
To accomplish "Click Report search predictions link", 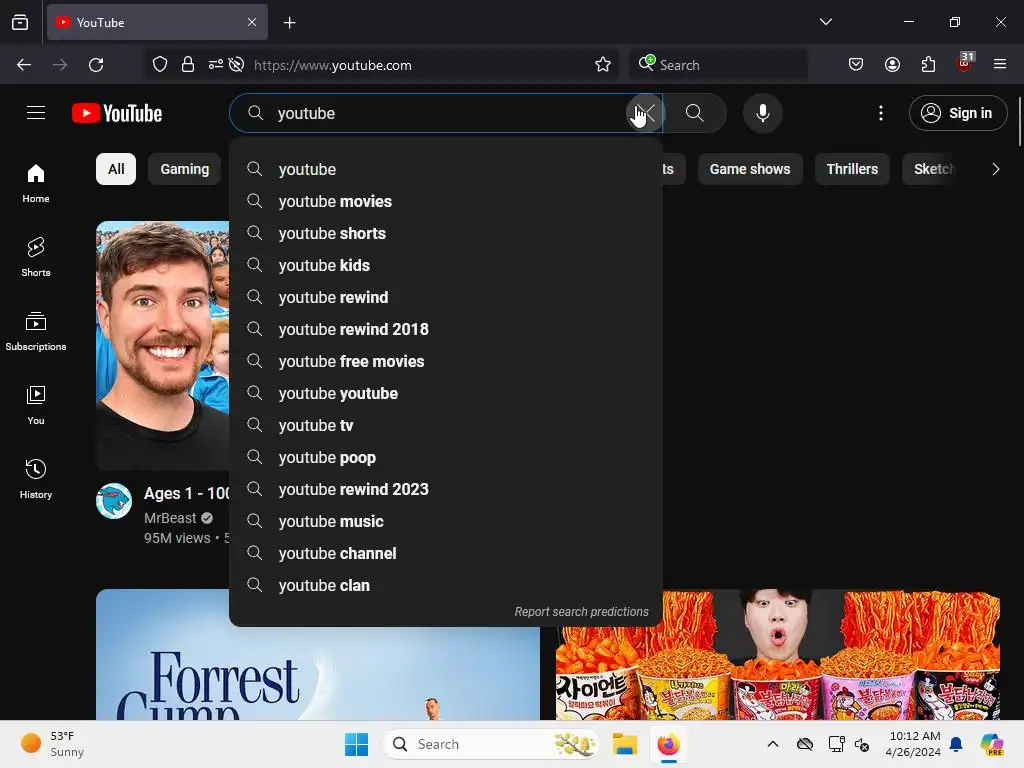I will (581, 612).
